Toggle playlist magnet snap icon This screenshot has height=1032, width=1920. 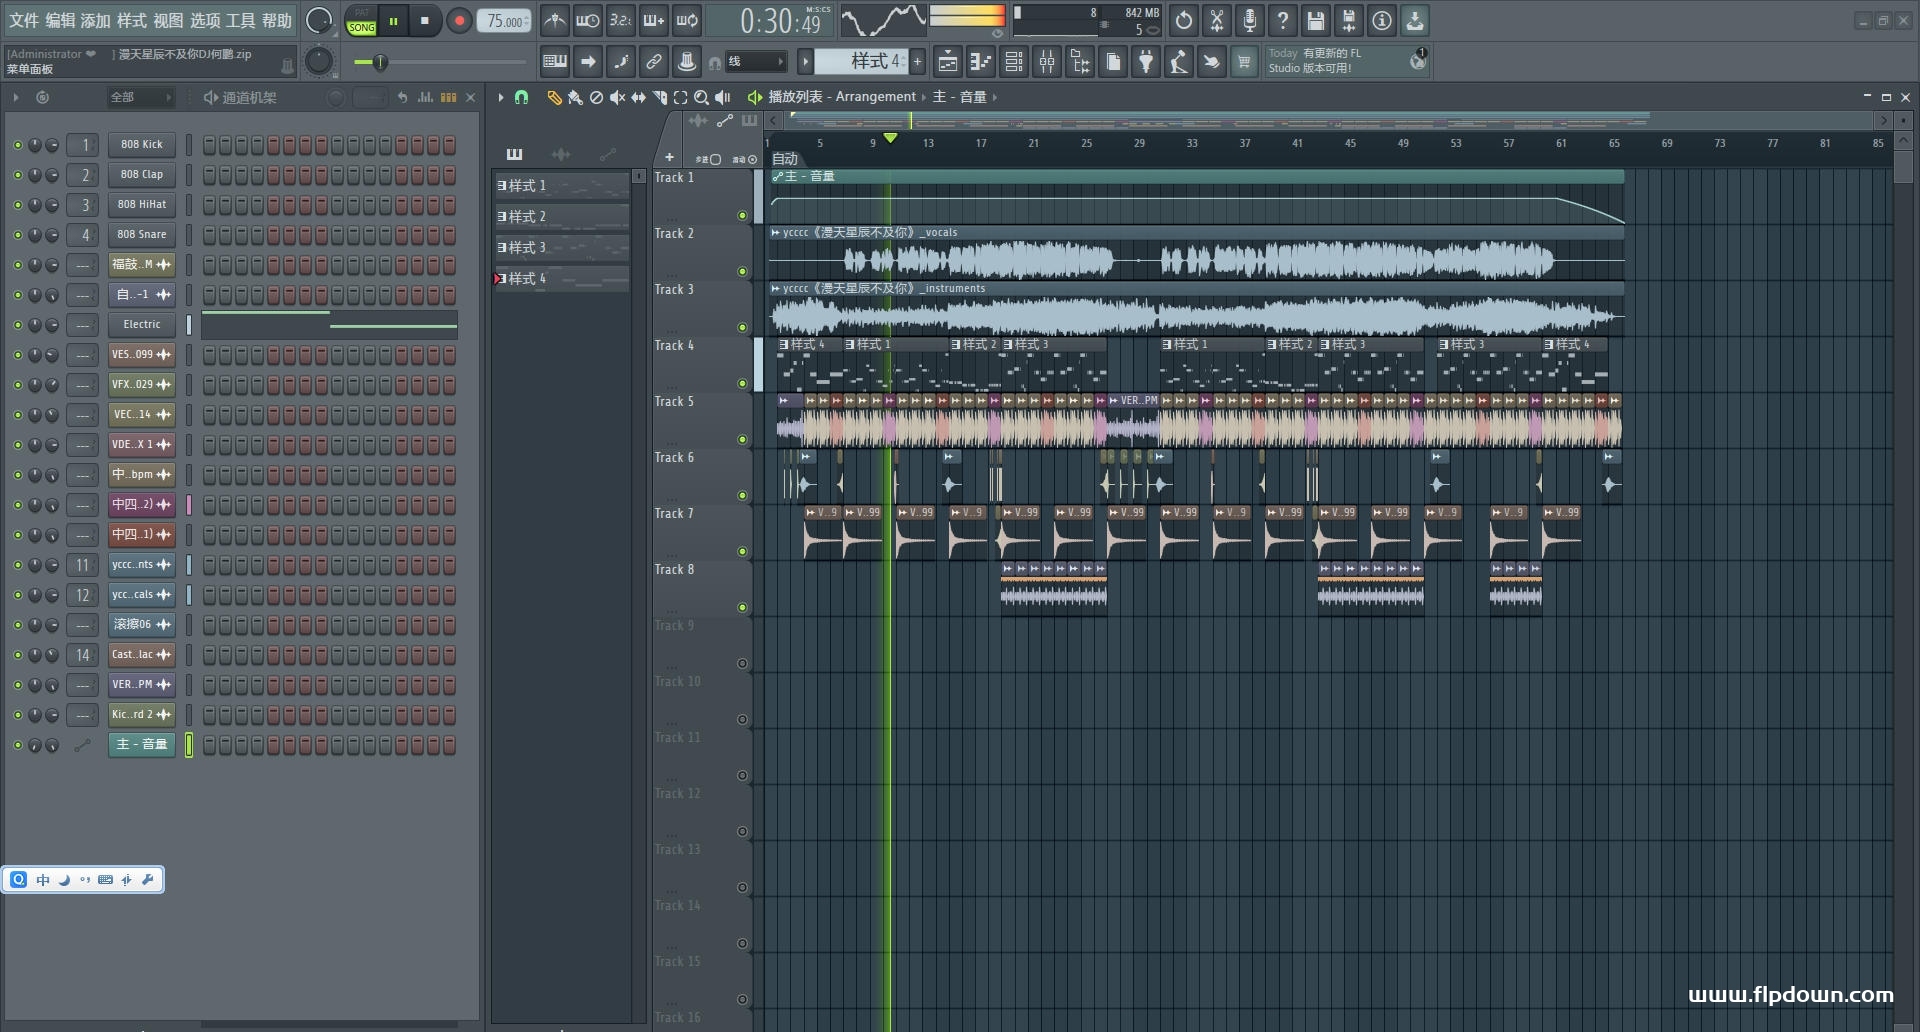[x=521, y=97]
